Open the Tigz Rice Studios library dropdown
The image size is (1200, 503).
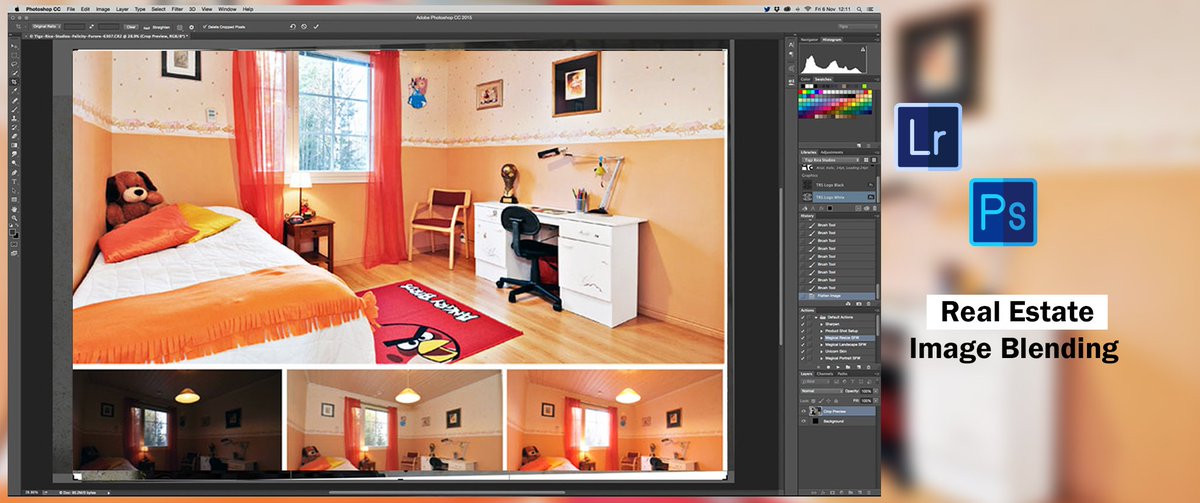[831, 160]
